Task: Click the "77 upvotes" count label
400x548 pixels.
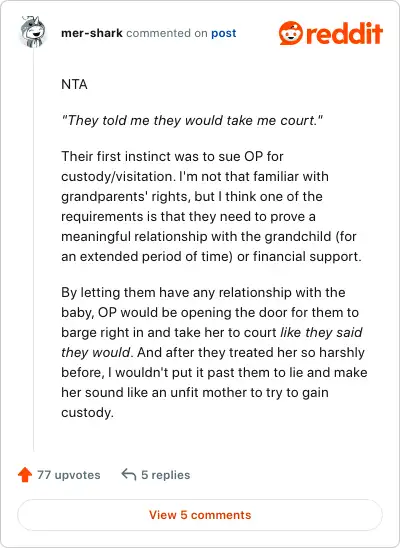Action: 69,475
